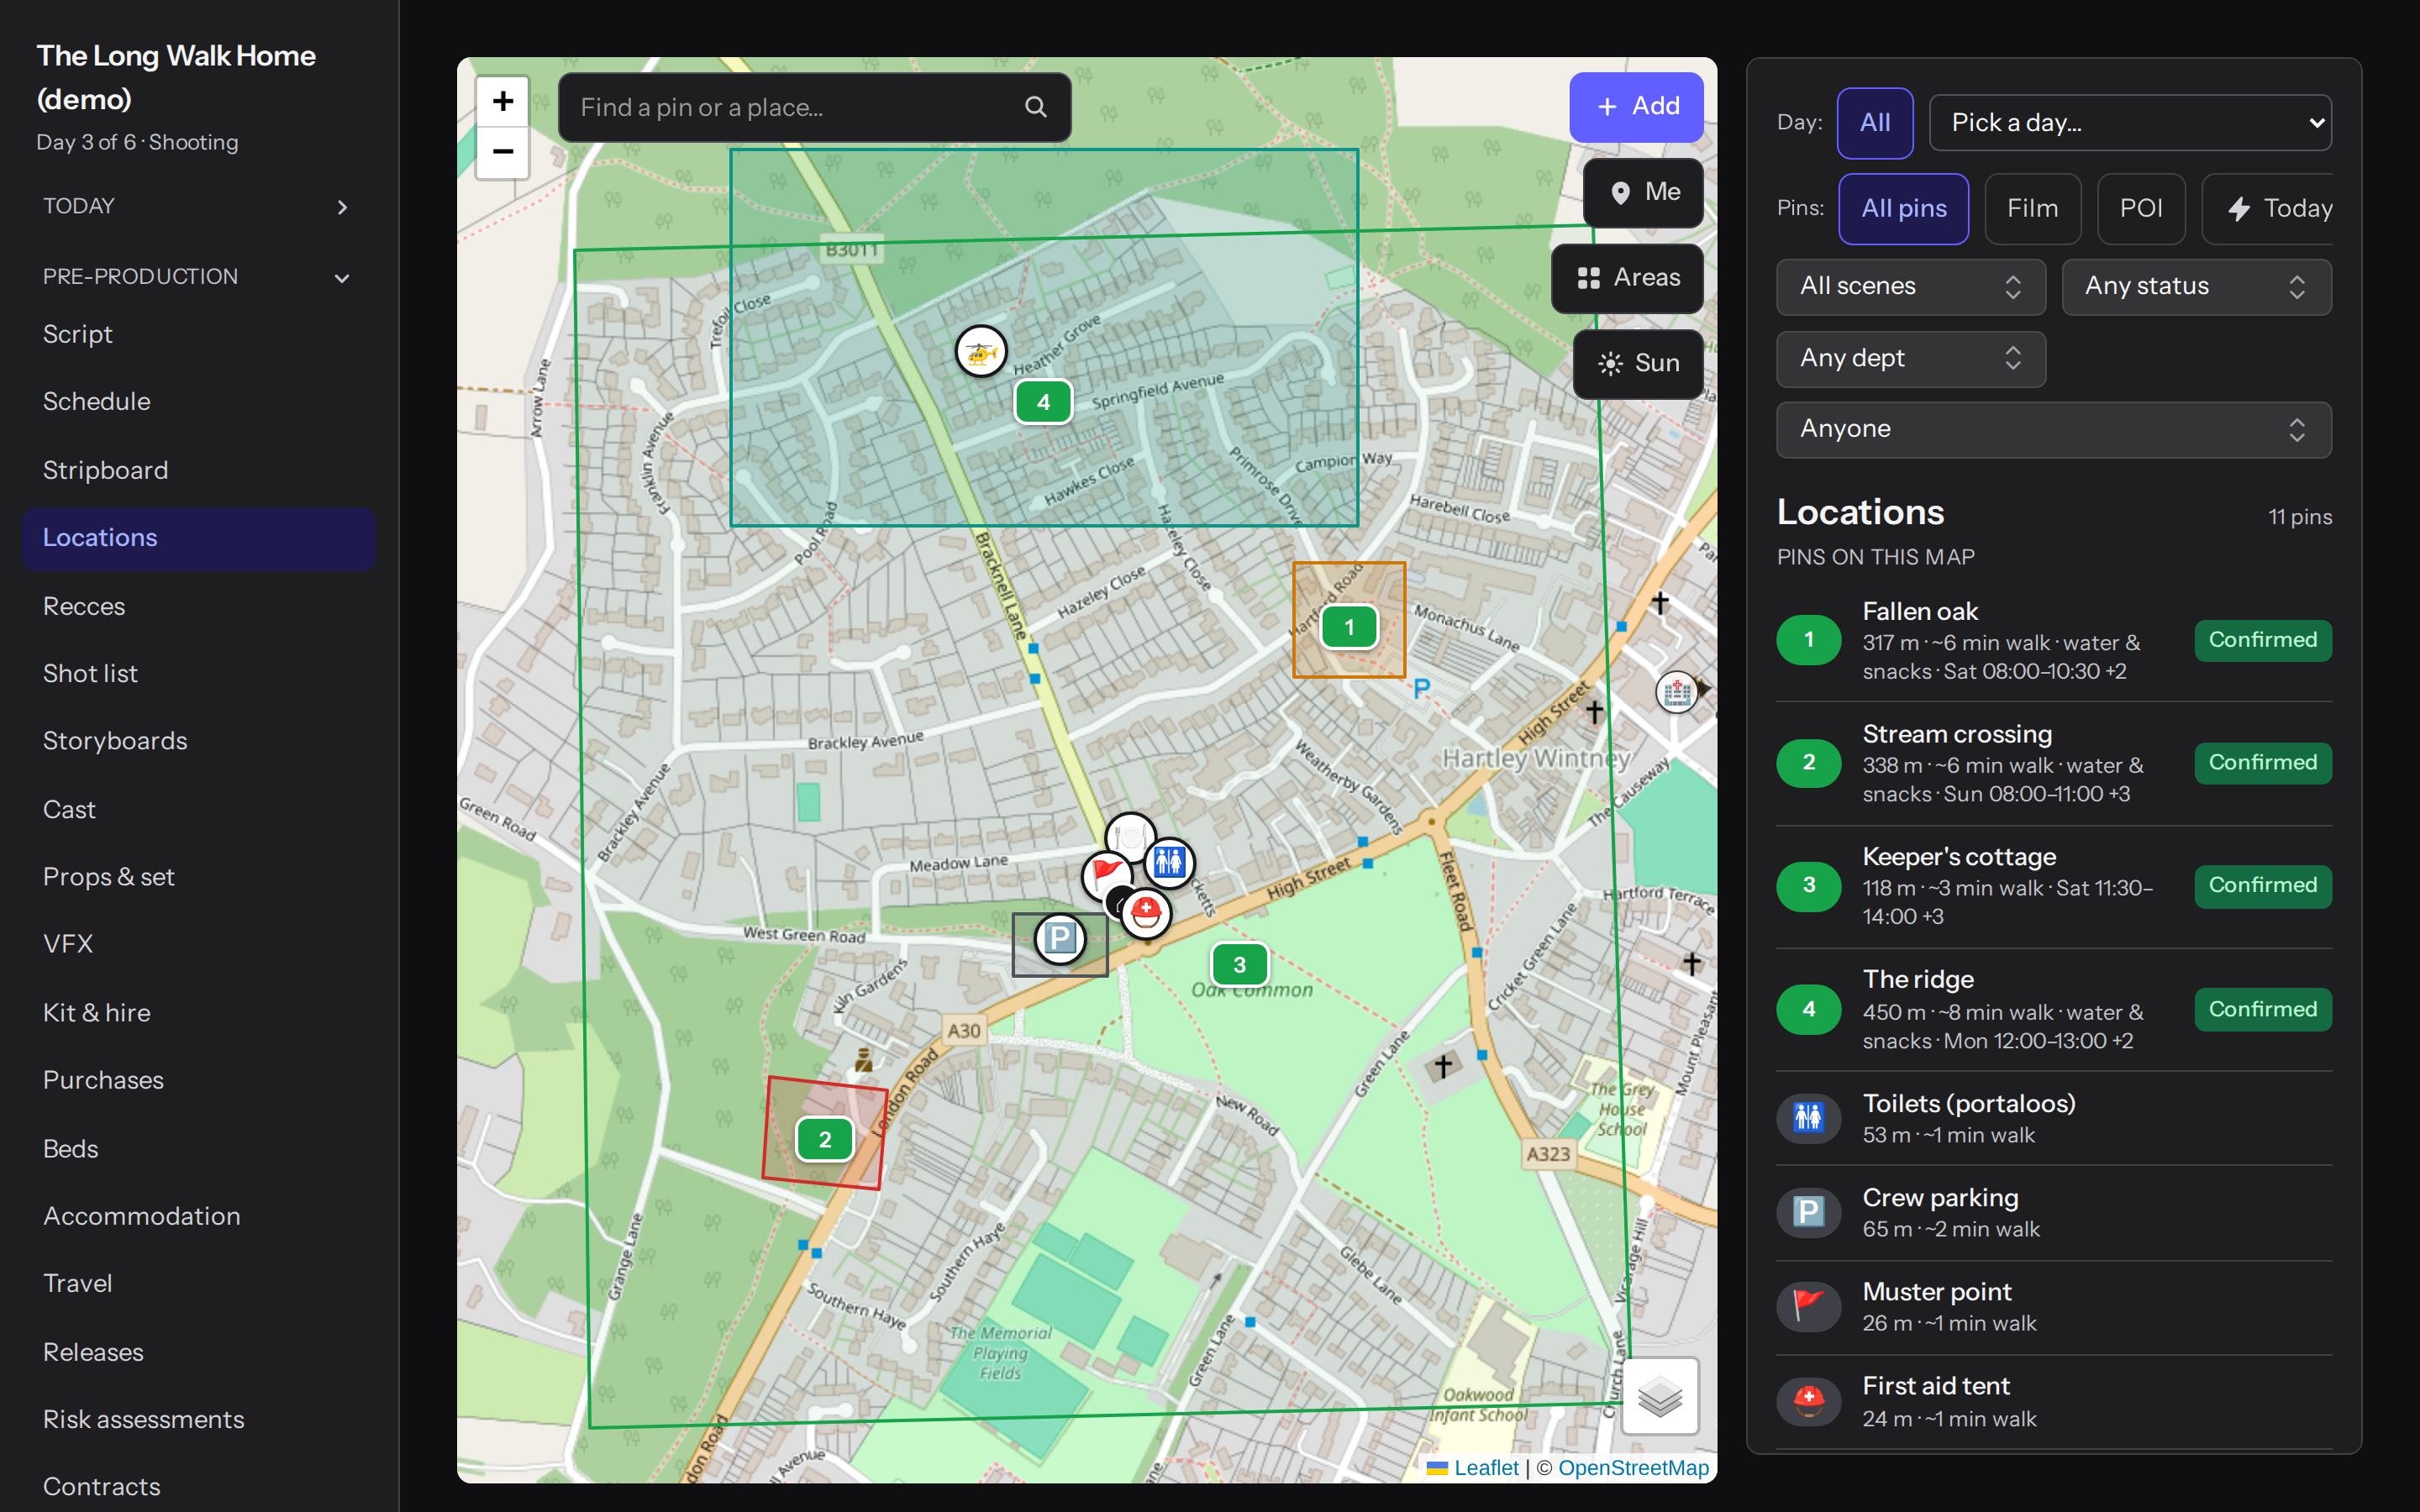
Task: Open the Pick a day dropdown
Action: pos(2130,123)
